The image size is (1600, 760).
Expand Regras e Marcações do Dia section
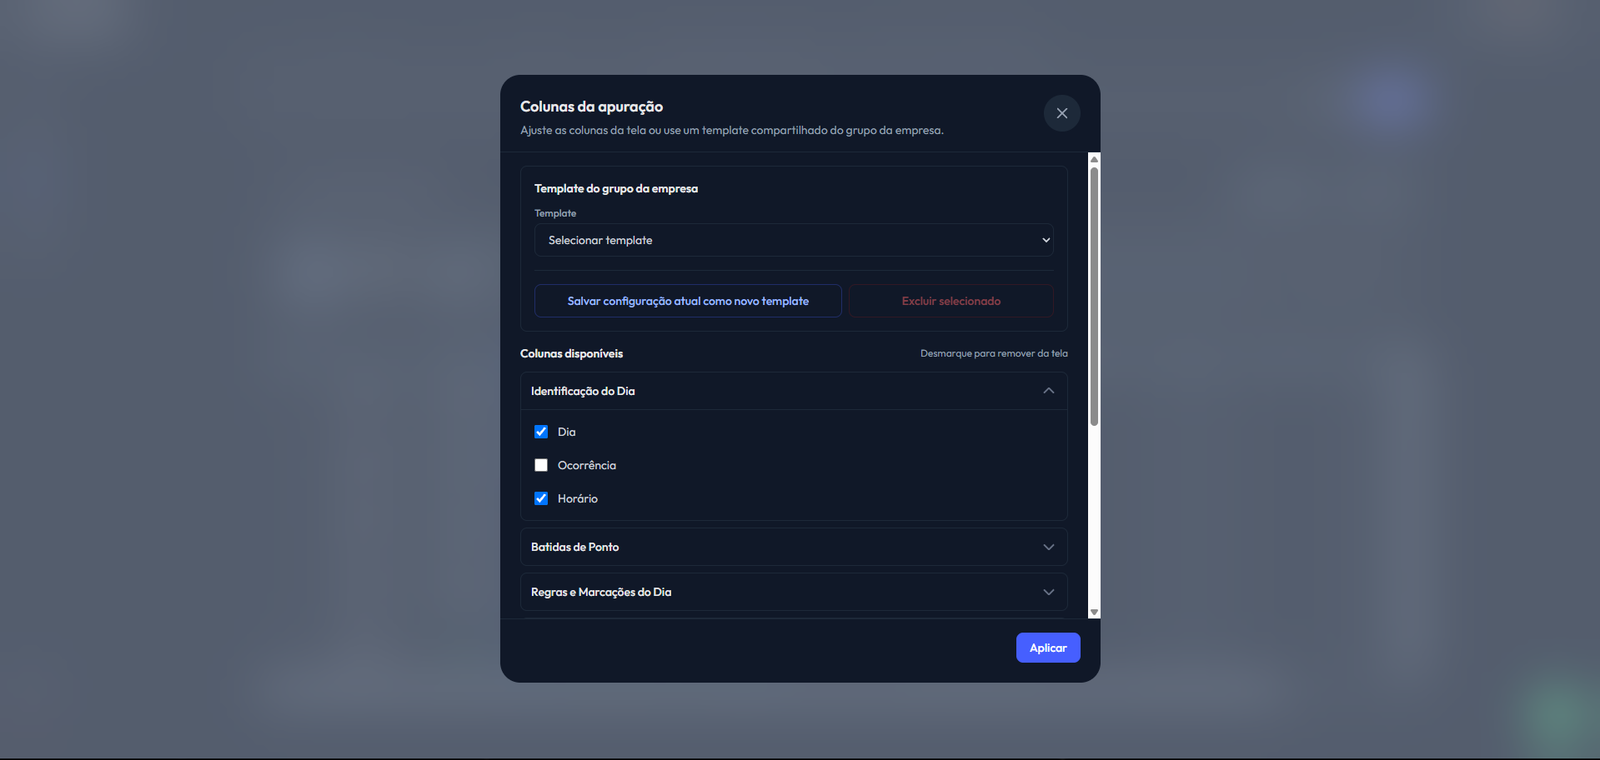click(794, 592)
